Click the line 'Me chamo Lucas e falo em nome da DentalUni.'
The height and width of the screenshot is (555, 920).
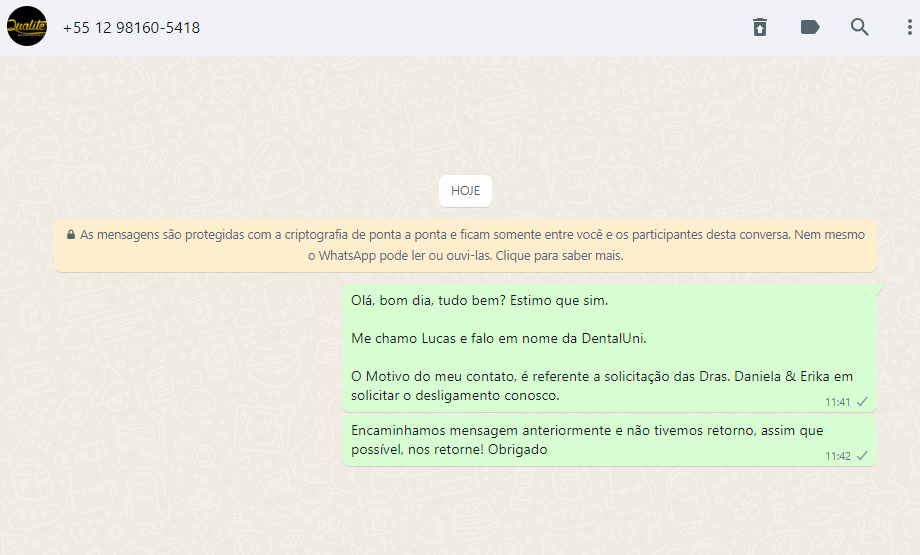click(x=499, y=339)
